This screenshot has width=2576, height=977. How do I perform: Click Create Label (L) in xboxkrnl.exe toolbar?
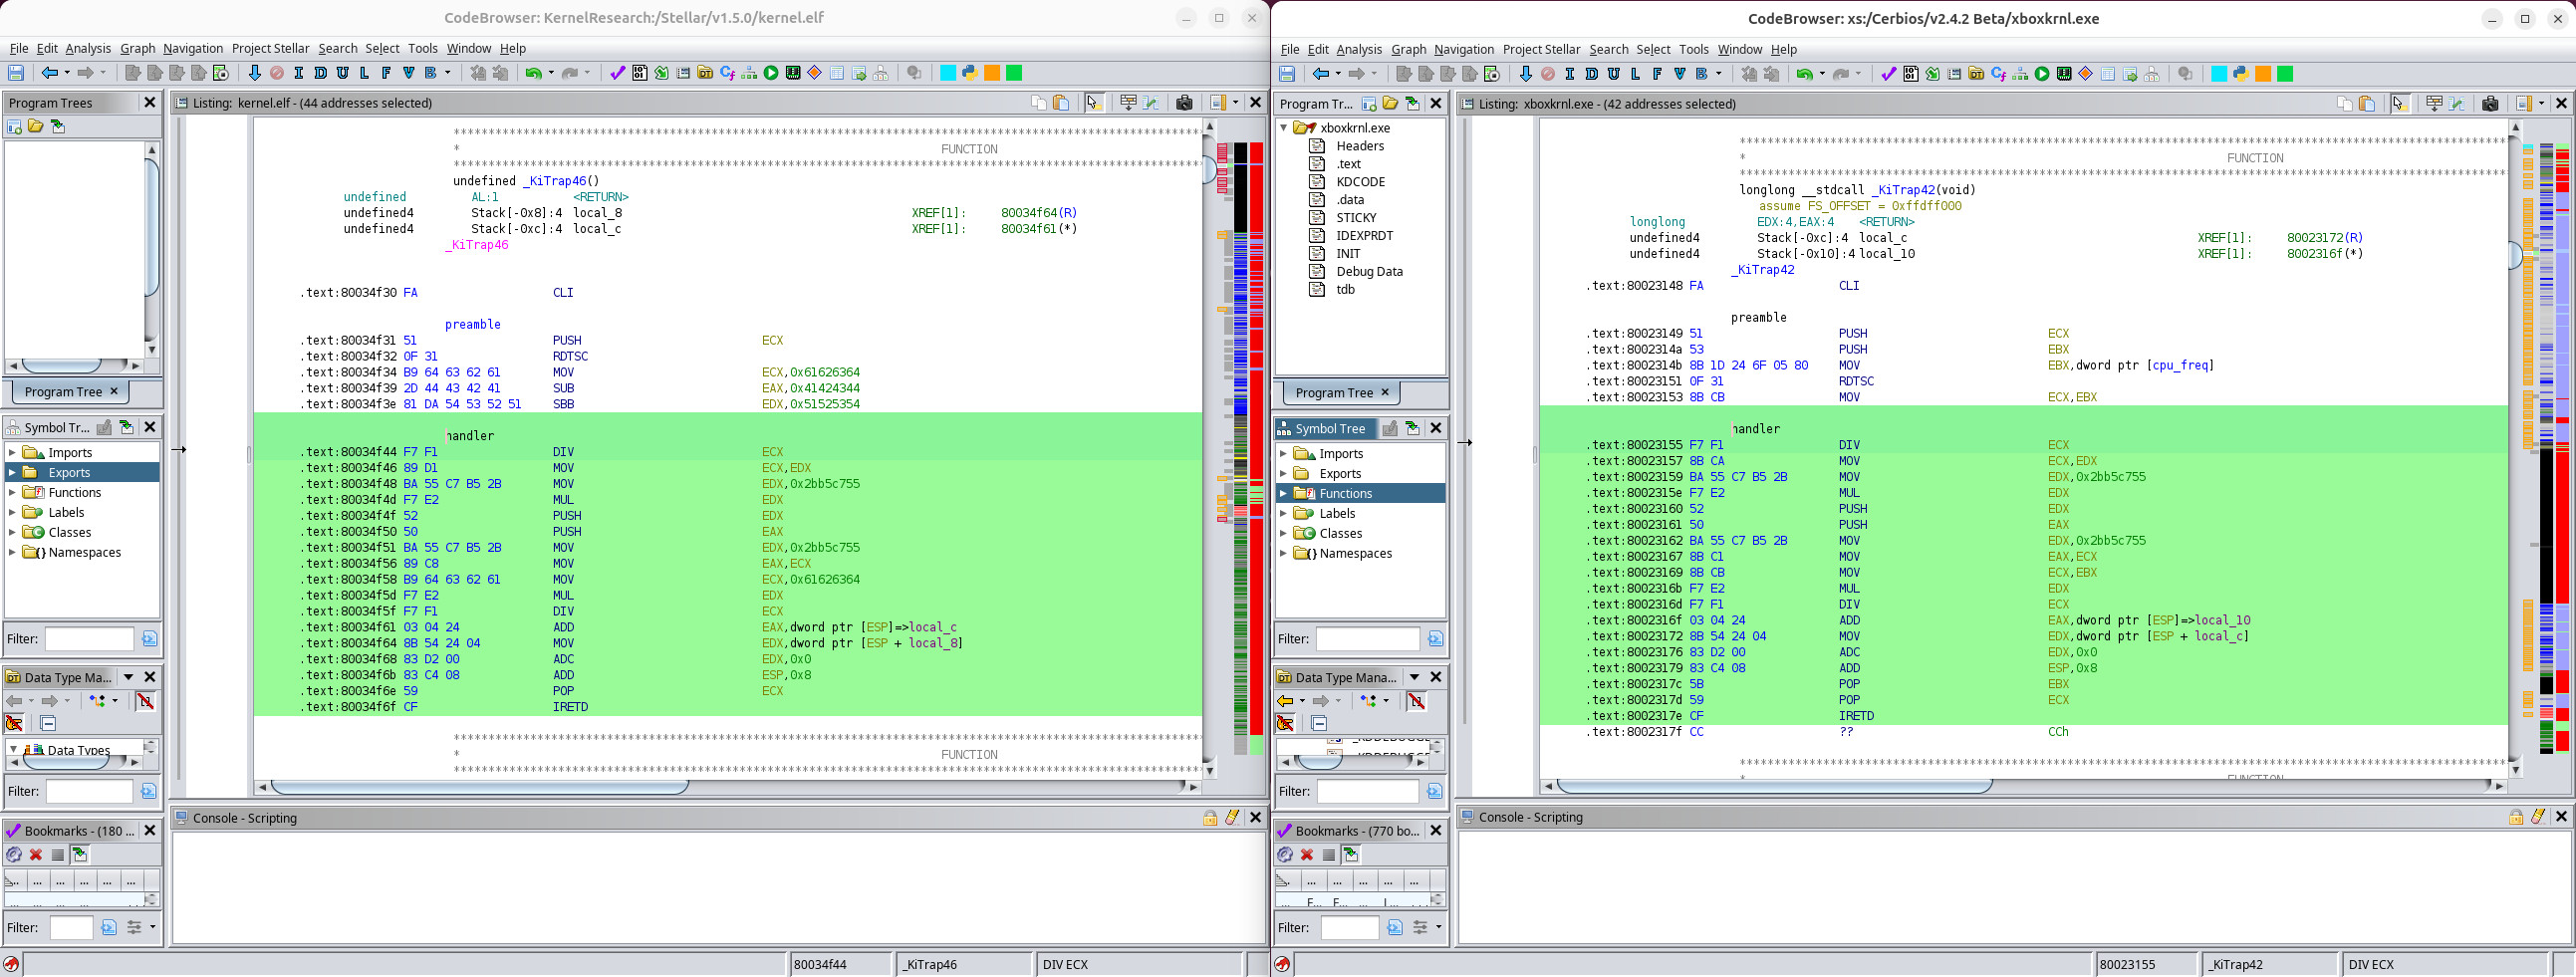coord(1635,74)
